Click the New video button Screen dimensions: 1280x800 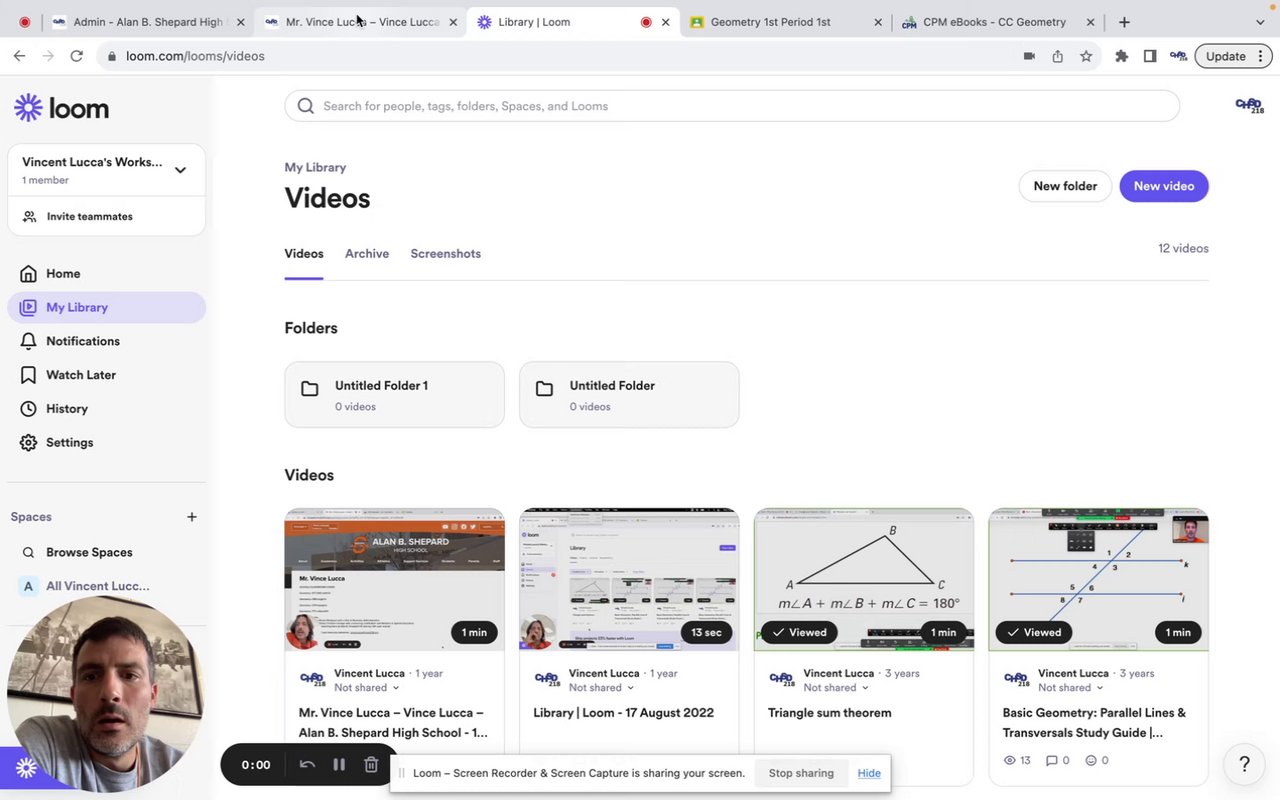1163,186
